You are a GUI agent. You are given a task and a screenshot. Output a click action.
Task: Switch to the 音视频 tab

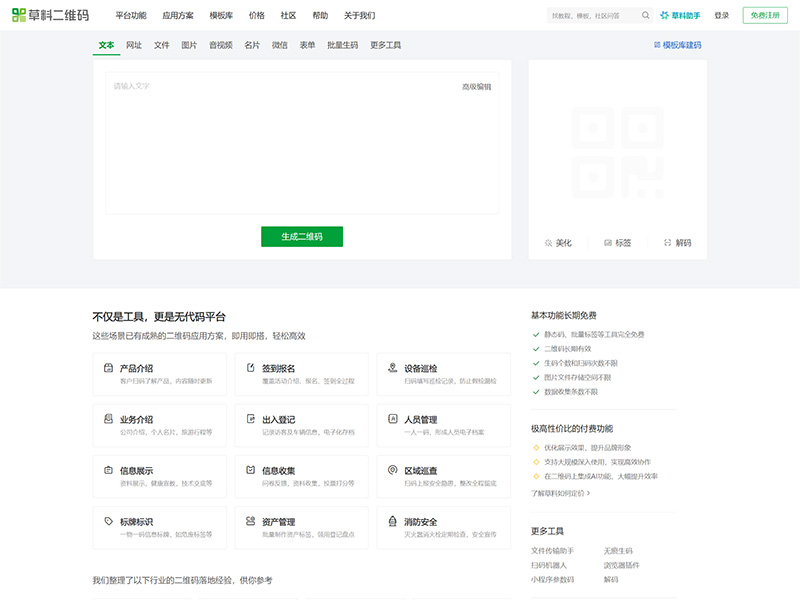[x=221, y=45]
